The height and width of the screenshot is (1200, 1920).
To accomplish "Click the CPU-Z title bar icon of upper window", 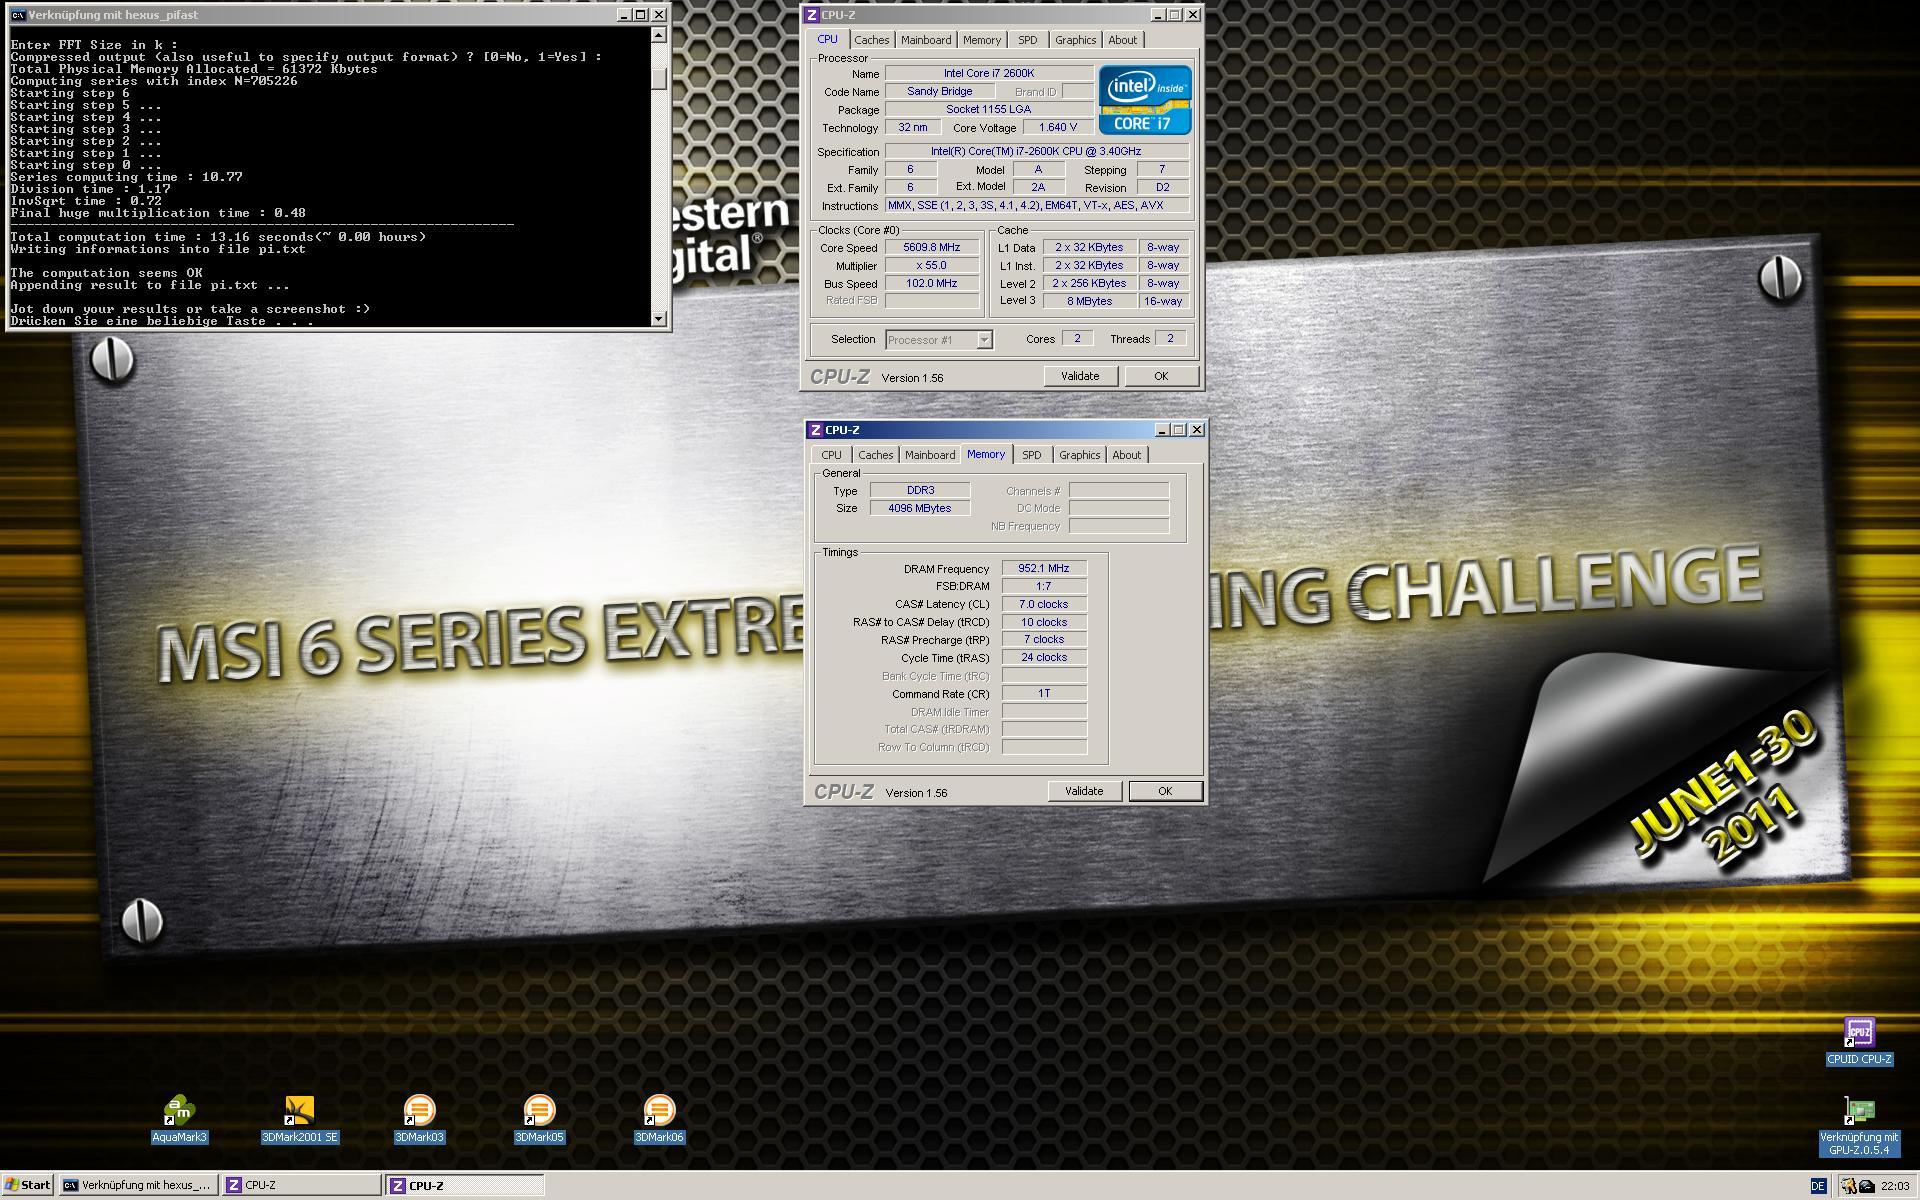I will 812,15.
